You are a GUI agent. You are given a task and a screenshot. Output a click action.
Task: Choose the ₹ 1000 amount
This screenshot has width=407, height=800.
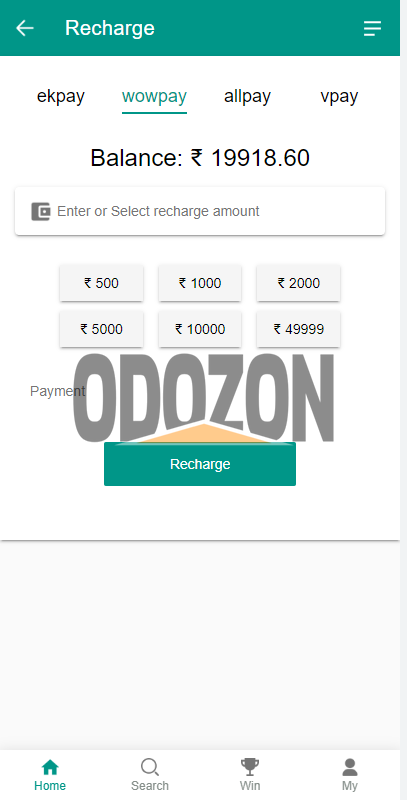point(200,283)
